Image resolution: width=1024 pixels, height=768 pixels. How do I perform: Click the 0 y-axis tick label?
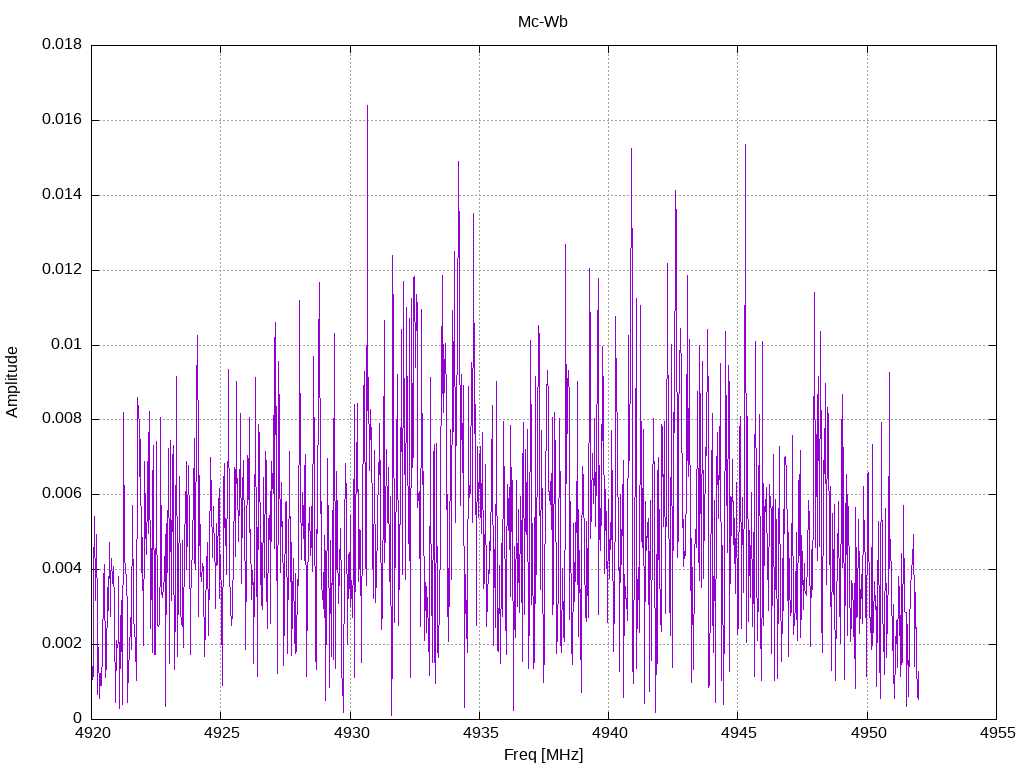(x=77, y=718)
